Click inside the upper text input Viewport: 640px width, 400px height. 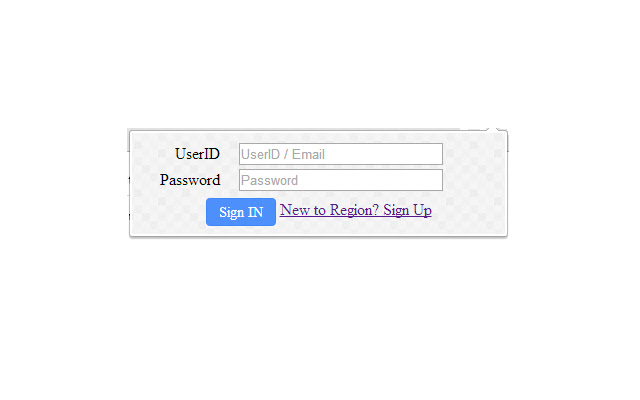click(341, 154)
